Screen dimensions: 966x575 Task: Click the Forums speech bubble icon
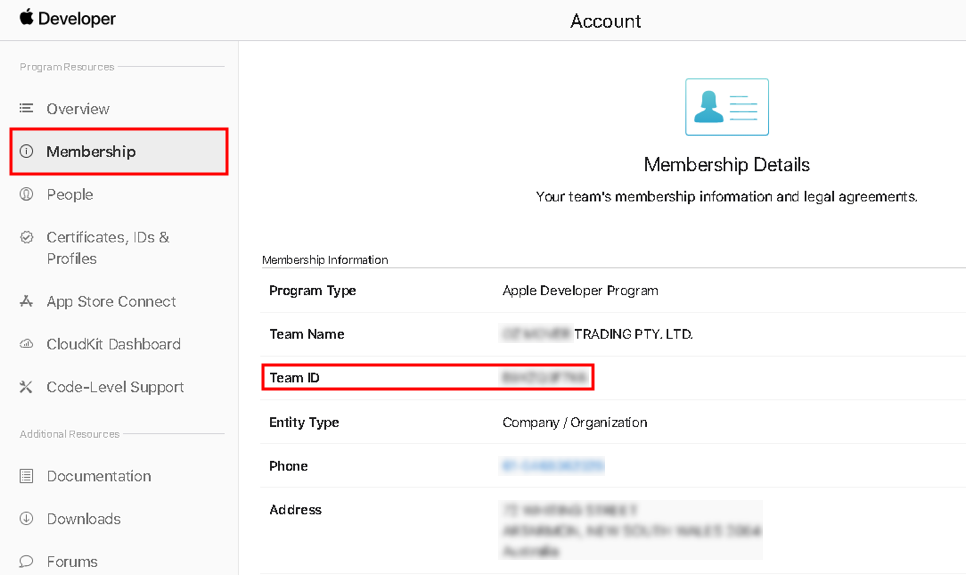tap(26, 561)
